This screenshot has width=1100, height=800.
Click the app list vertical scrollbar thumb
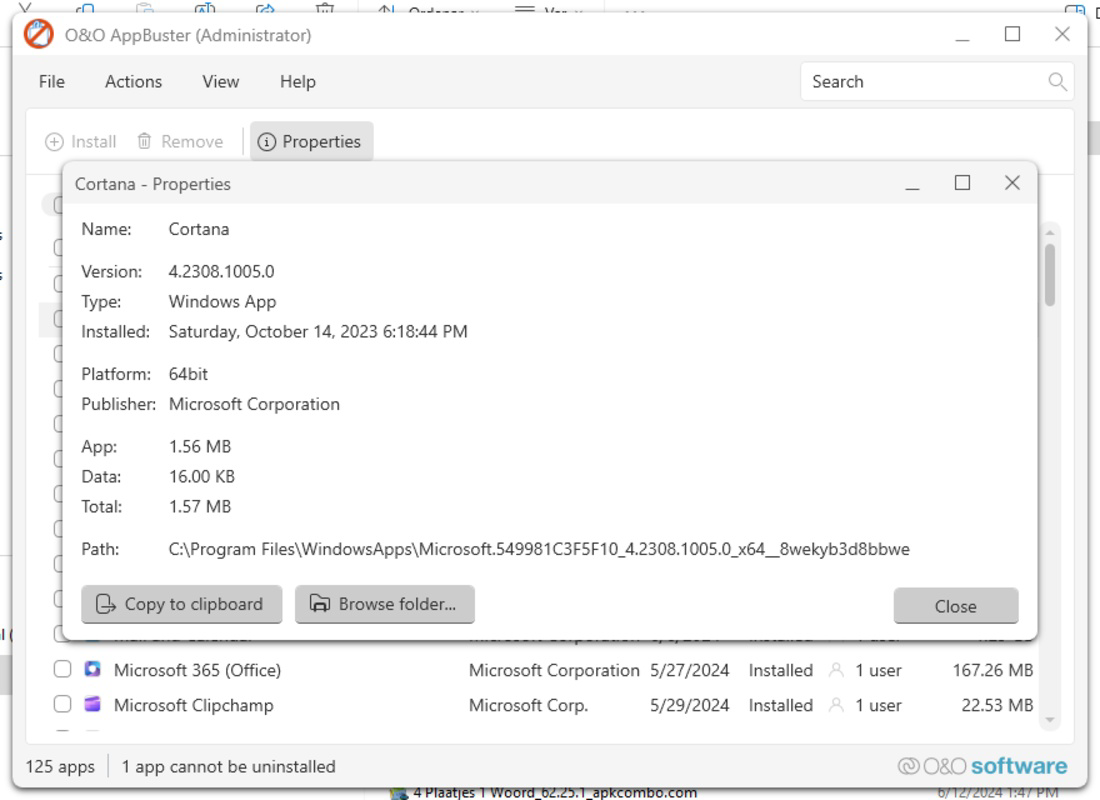pyautogui.click(x=1049, y=274)
